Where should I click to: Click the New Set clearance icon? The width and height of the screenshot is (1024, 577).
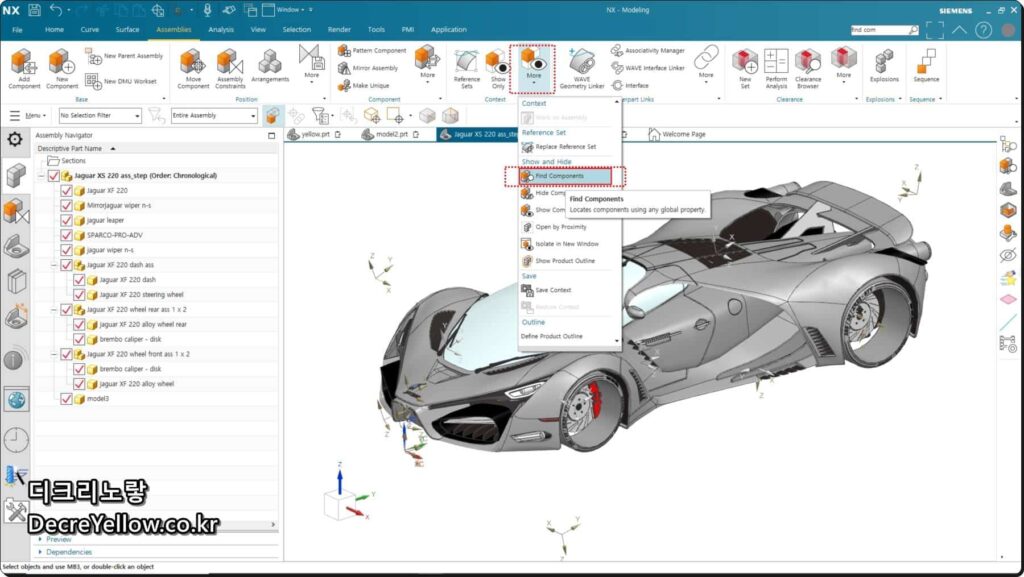pos(744,68)
